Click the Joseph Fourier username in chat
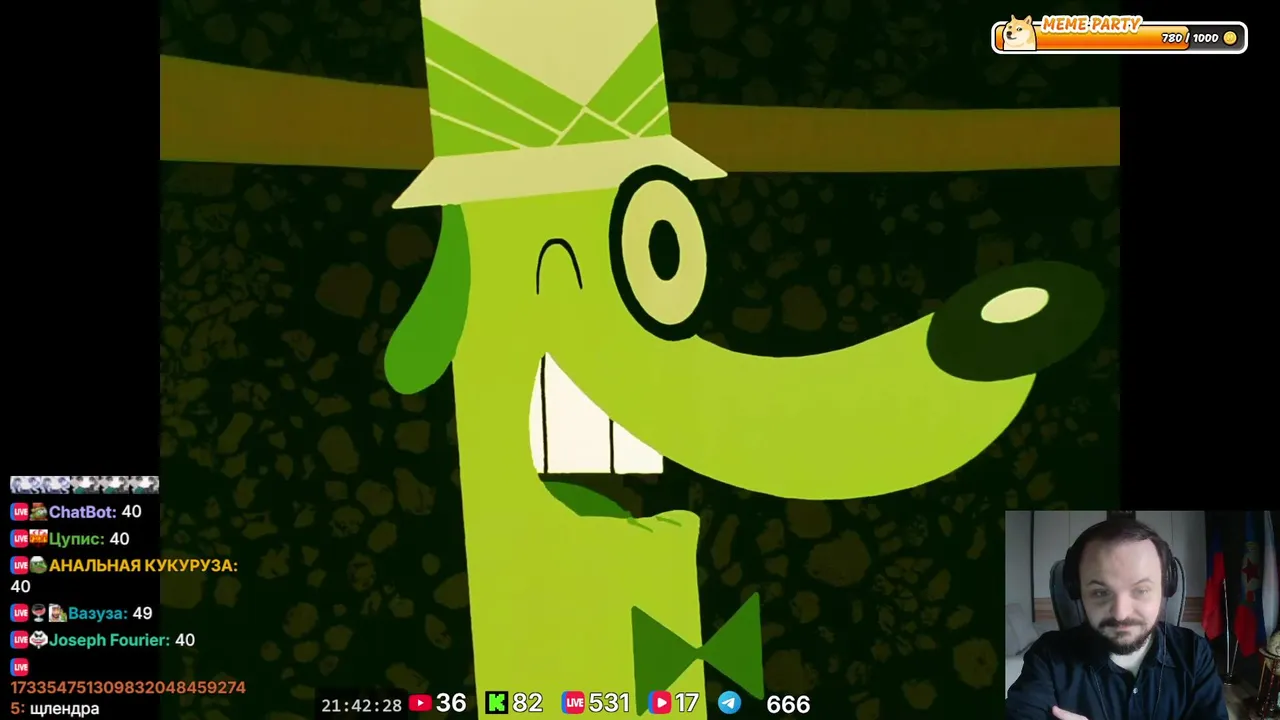The width and height of the screenshot is (1280, 720). [x=110, y=640]
